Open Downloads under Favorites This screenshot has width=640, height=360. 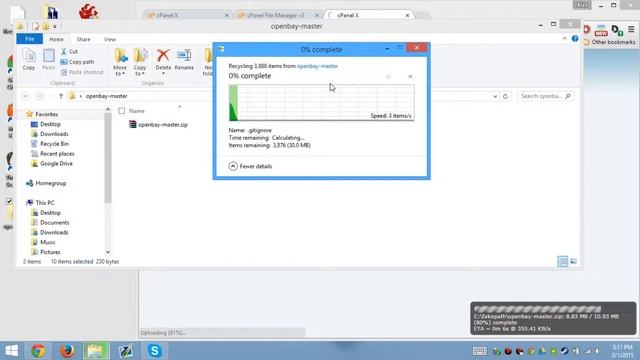[49, 134]
